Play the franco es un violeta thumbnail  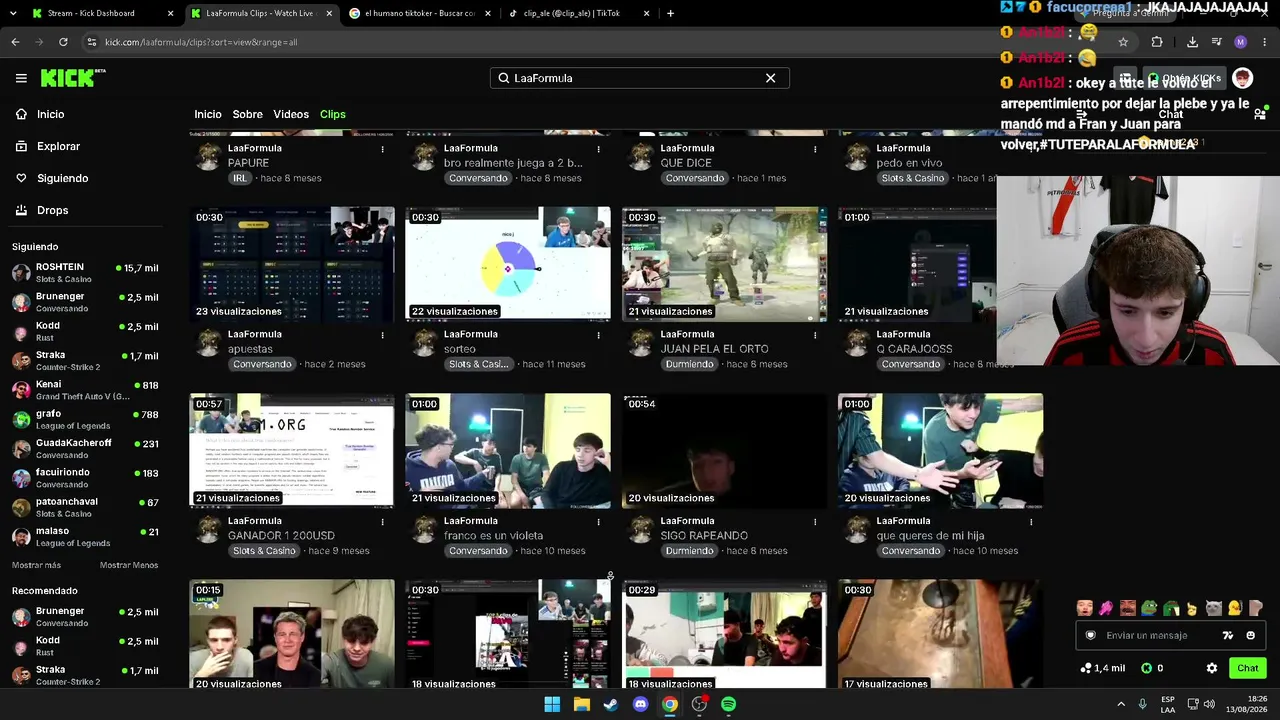pos(508,450)
